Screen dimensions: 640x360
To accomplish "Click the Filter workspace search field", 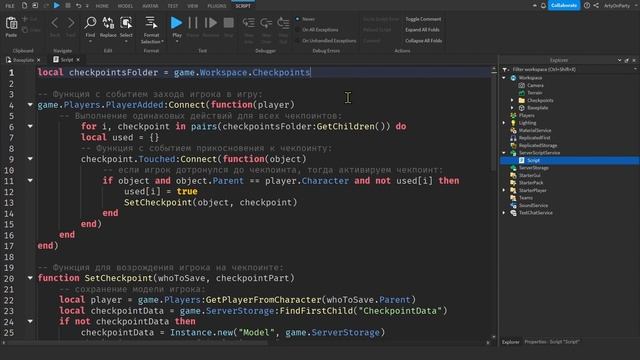I will [571, 69].
